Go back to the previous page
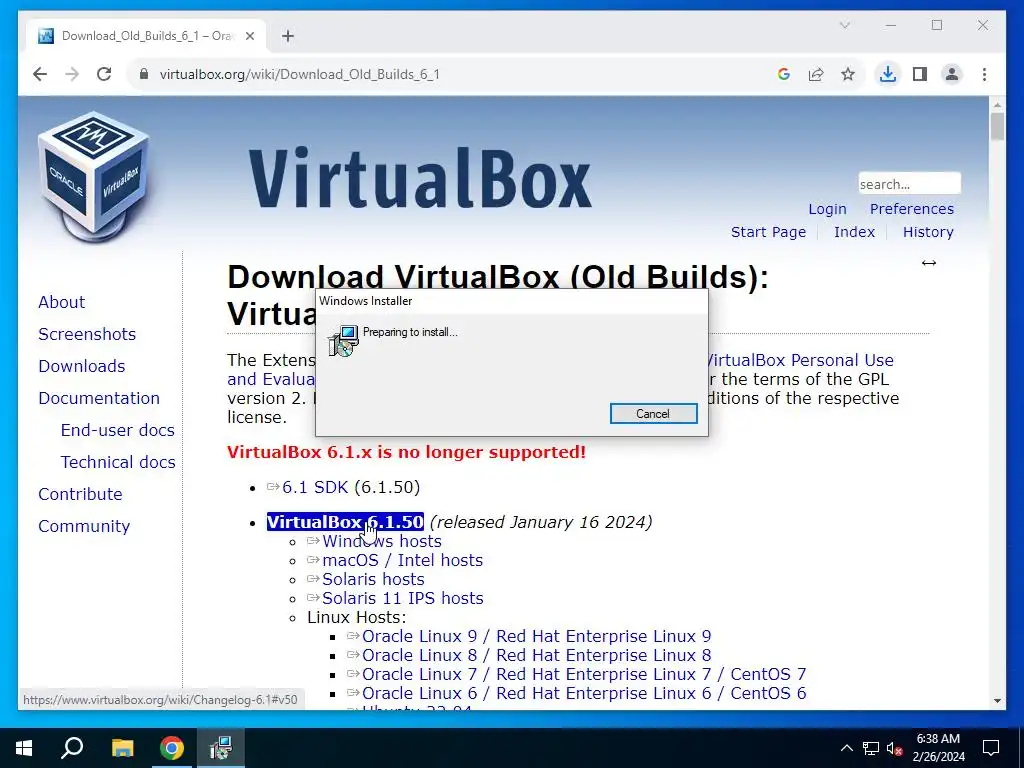This screenshot has height=768, width=1024. click(x=40, y=74)
